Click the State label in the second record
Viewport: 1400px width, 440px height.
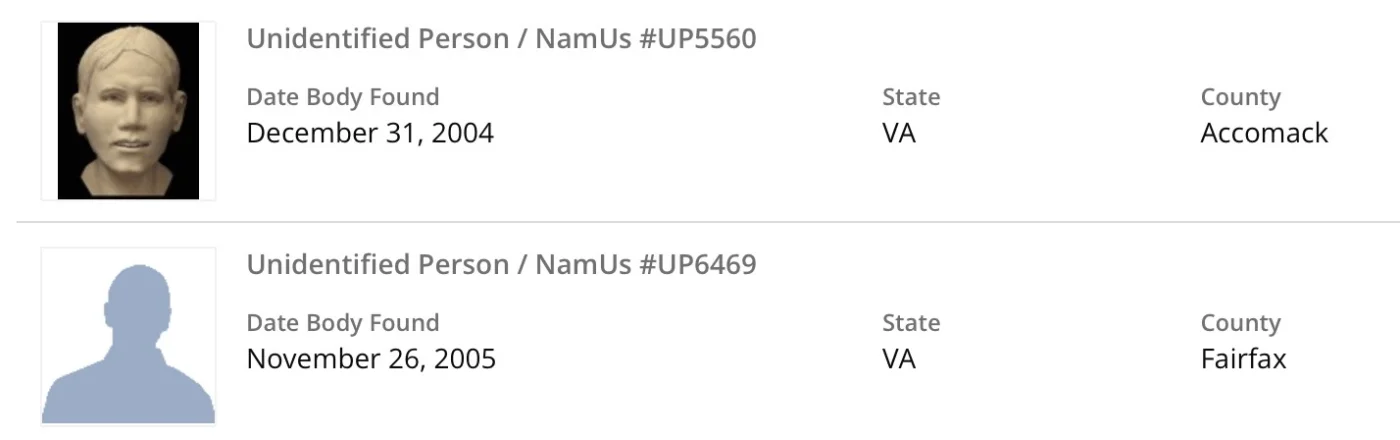pyautogui.click(x=911, y=323)
